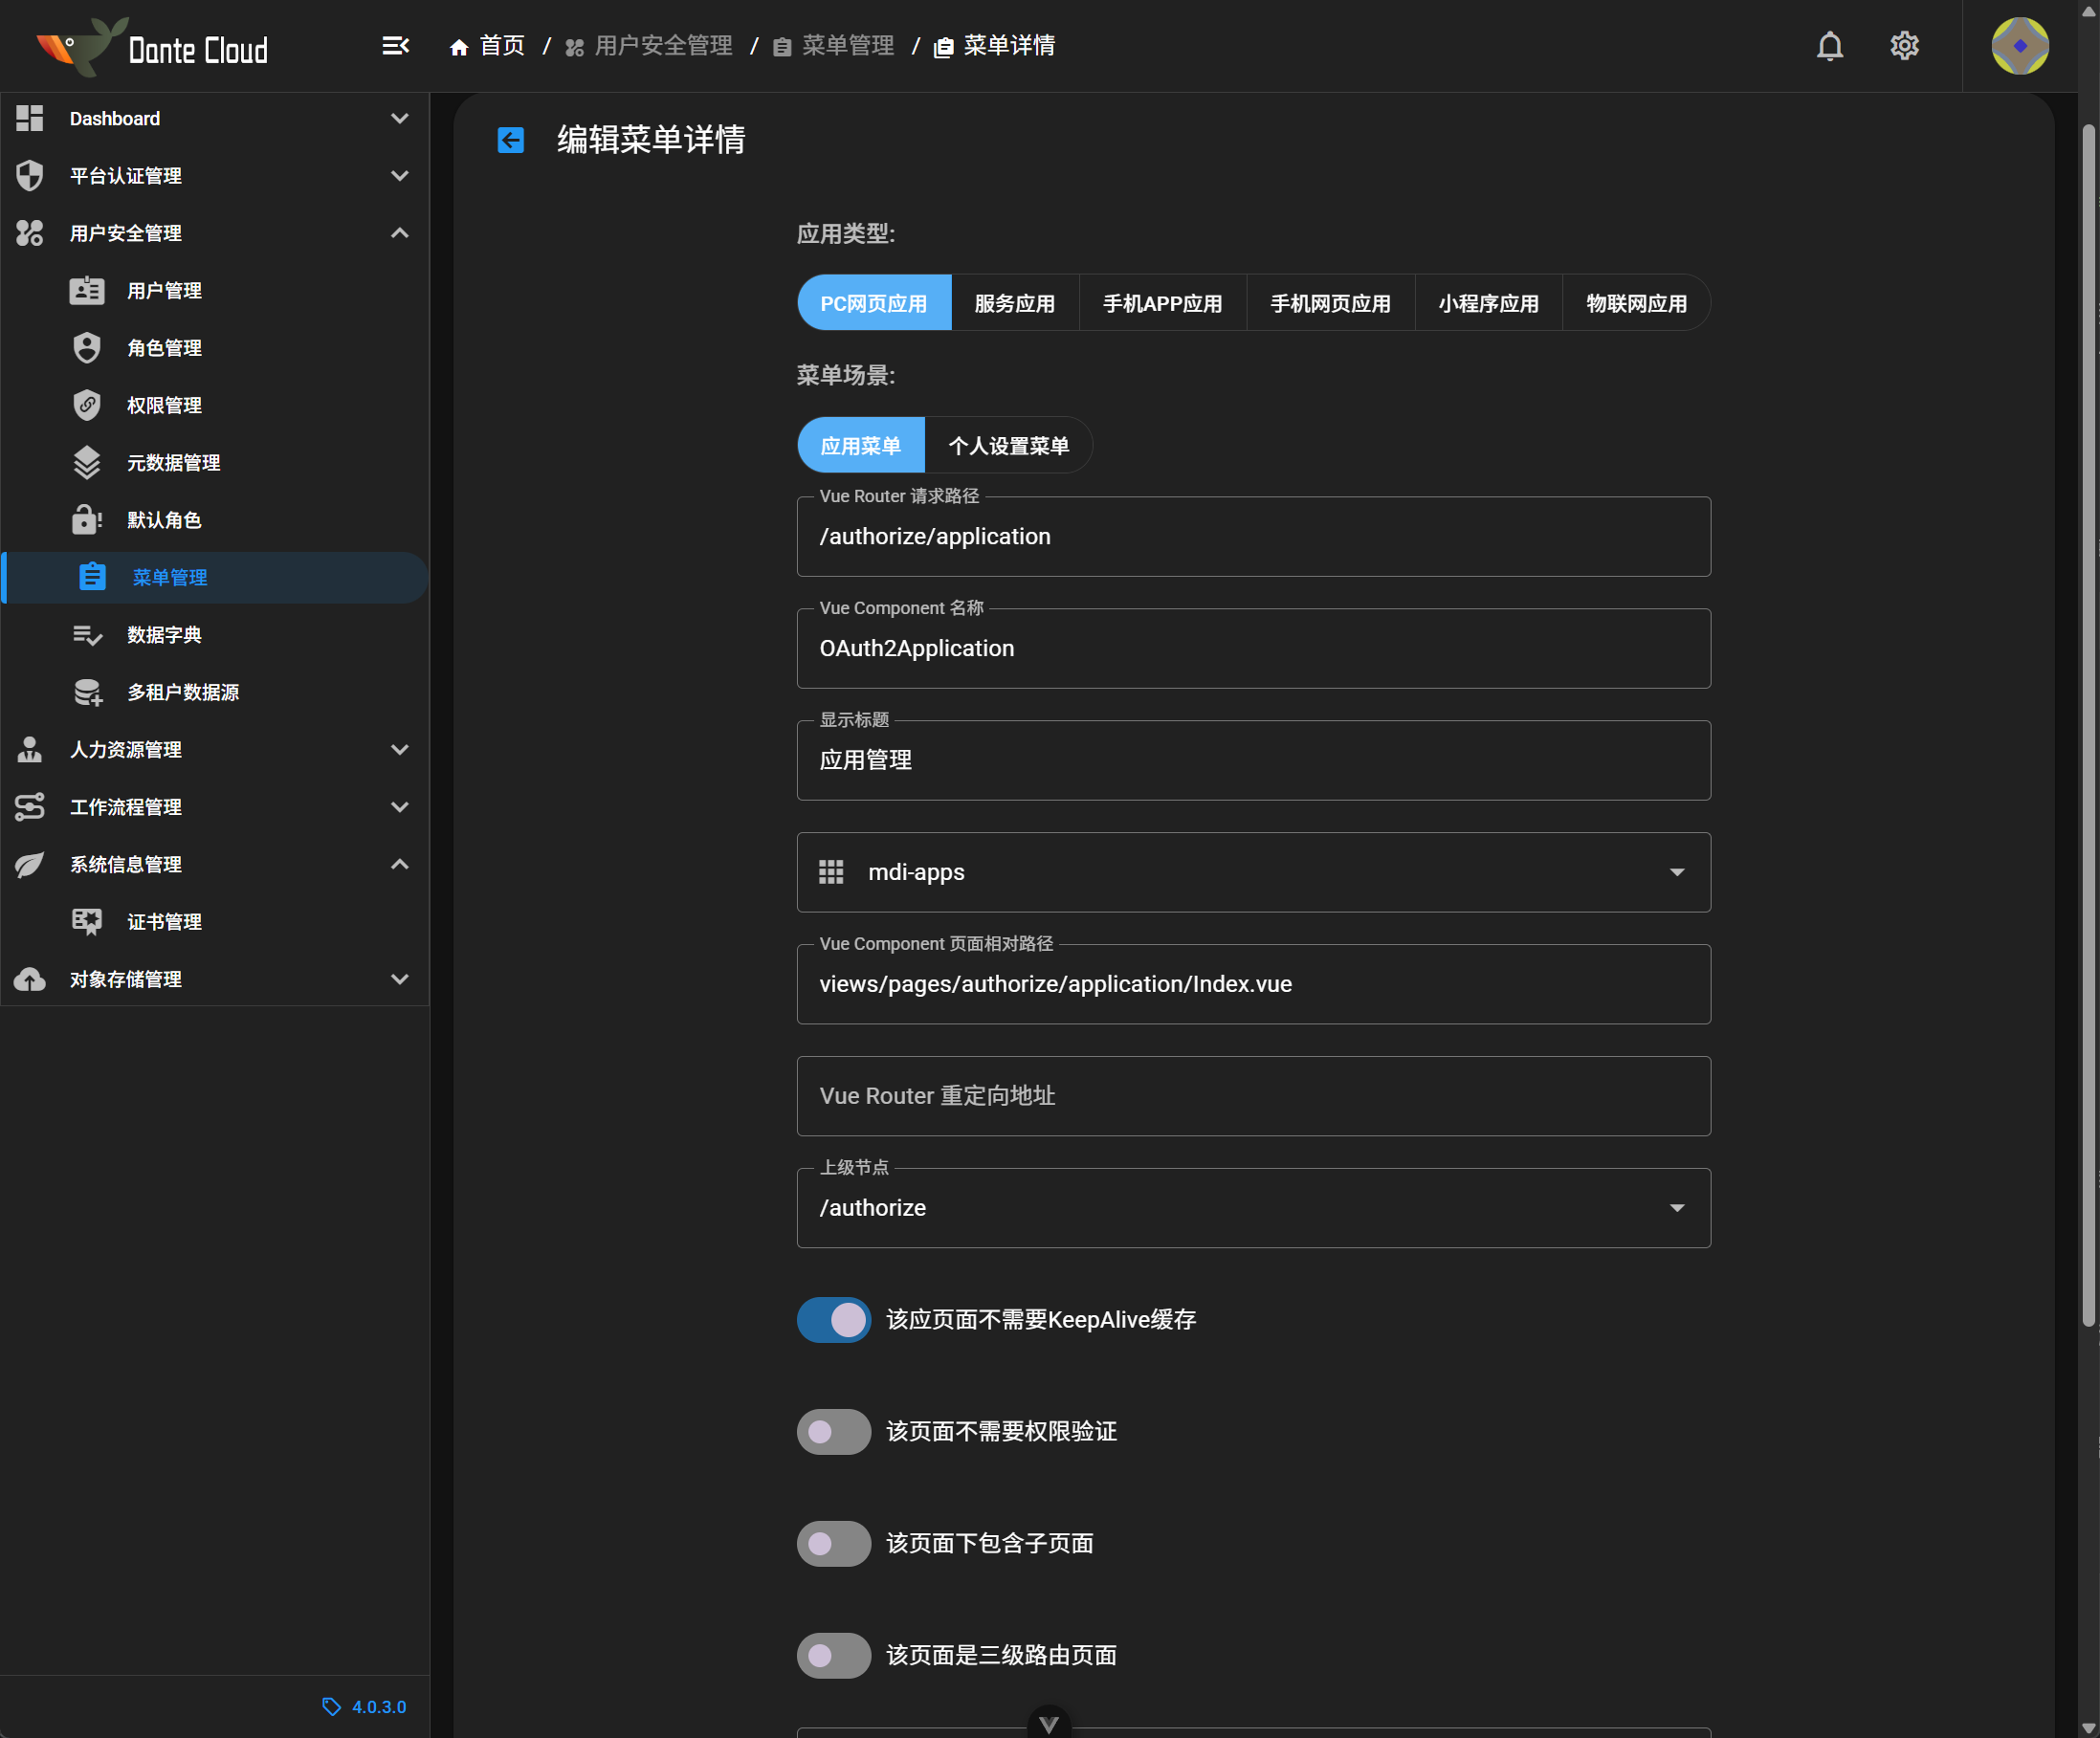This screenshot has height=1738, width=2100.
Task: Select the 服务应用 application type
Action: [x=1014, y=304]
